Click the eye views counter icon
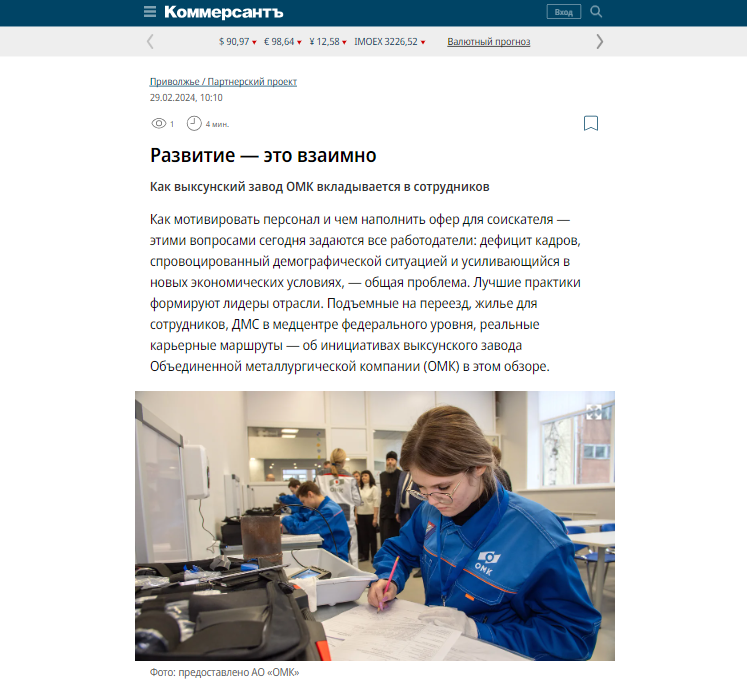Image resolution: width=747 pixels, height=688 pixels. click(x=159, y=123)
